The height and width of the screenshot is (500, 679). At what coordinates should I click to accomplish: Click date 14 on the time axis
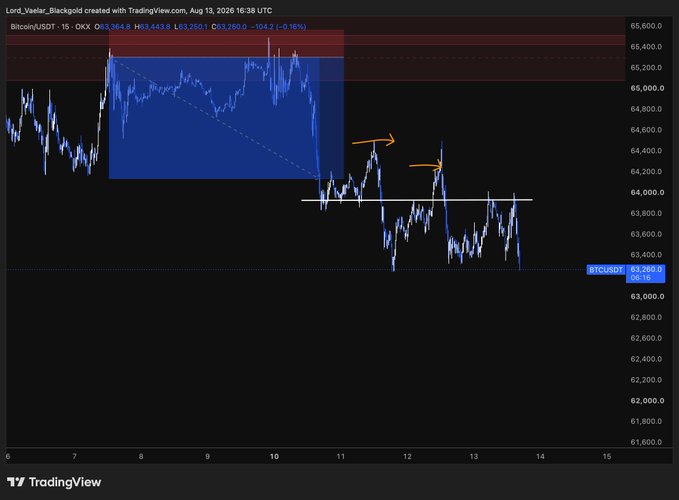click(540, 456)
